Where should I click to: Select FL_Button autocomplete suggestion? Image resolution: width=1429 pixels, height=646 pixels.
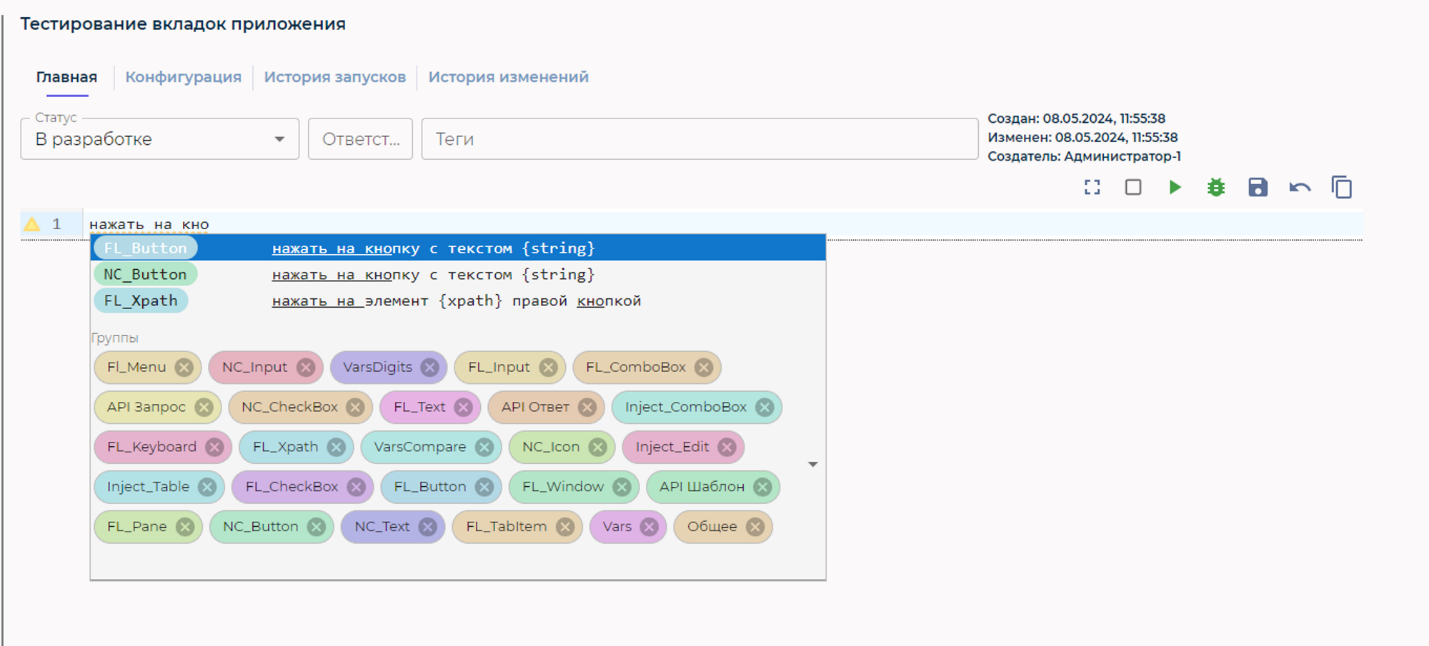(458, 248)
